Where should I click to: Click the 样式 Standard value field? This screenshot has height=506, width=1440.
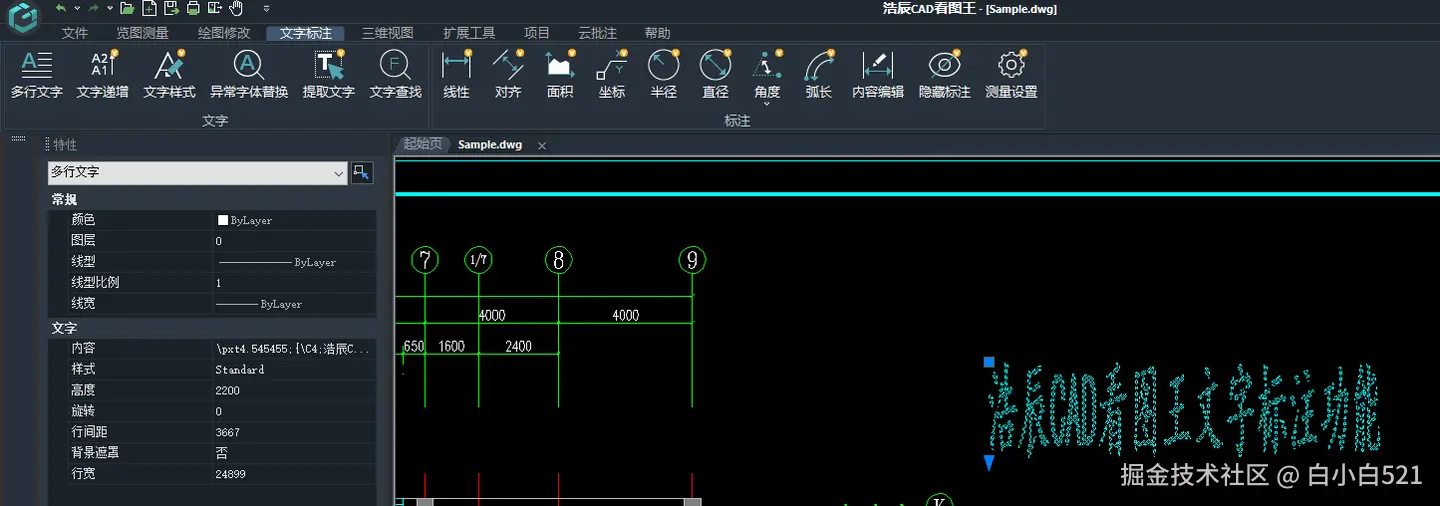pyautogui.click(x=295, y=370)
